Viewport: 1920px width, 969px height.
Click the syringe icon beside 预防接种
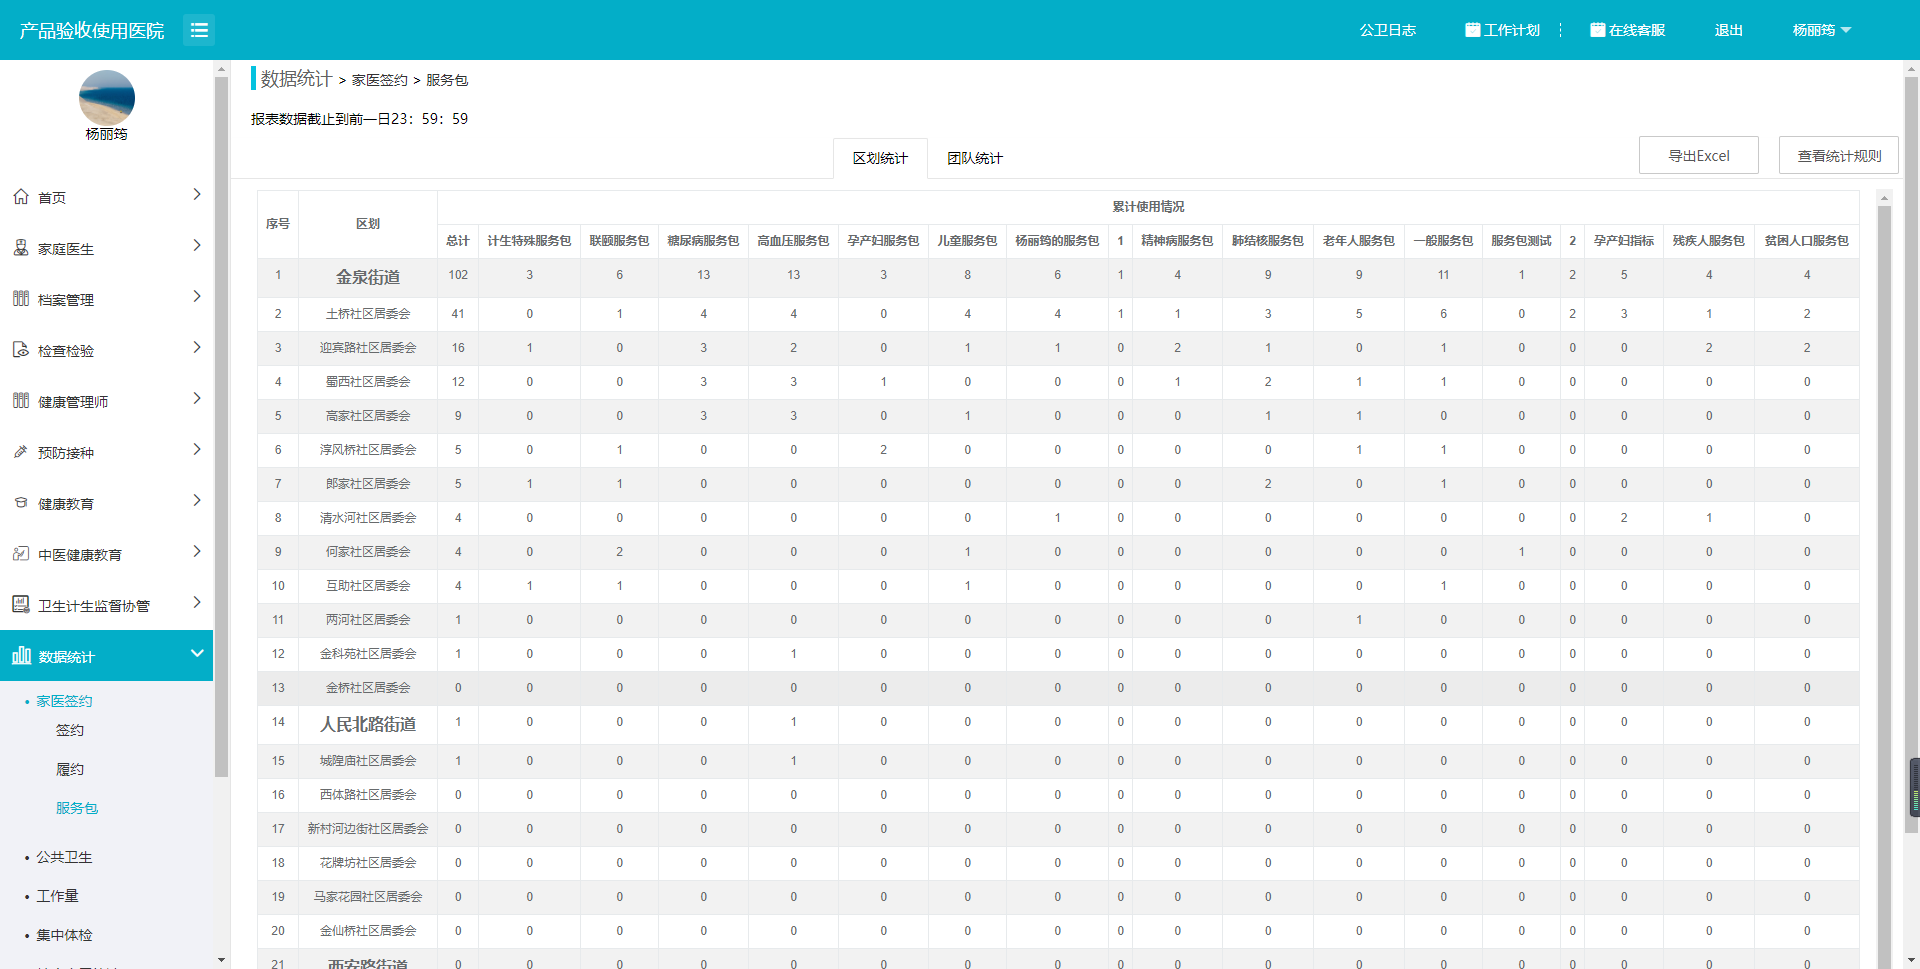(21, 452)
